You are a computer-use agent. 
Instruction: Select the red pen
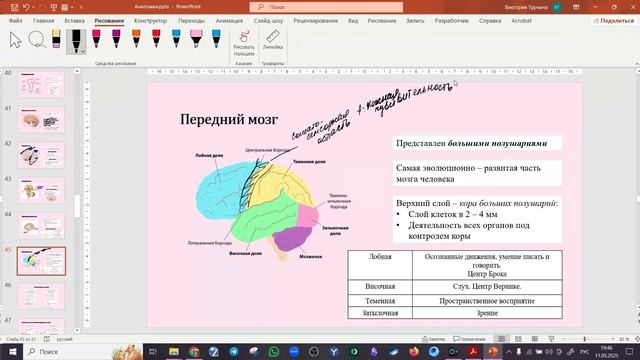tap(156, 39)
